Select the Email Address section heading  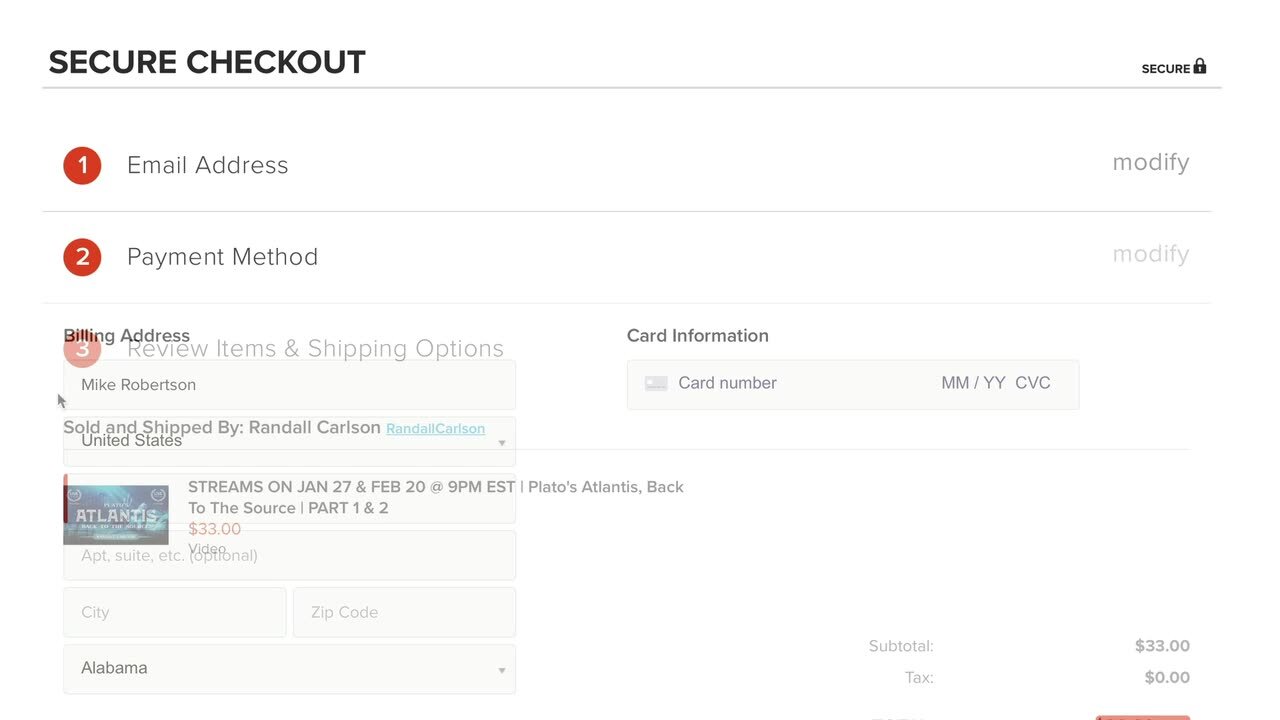pos(207,165)
